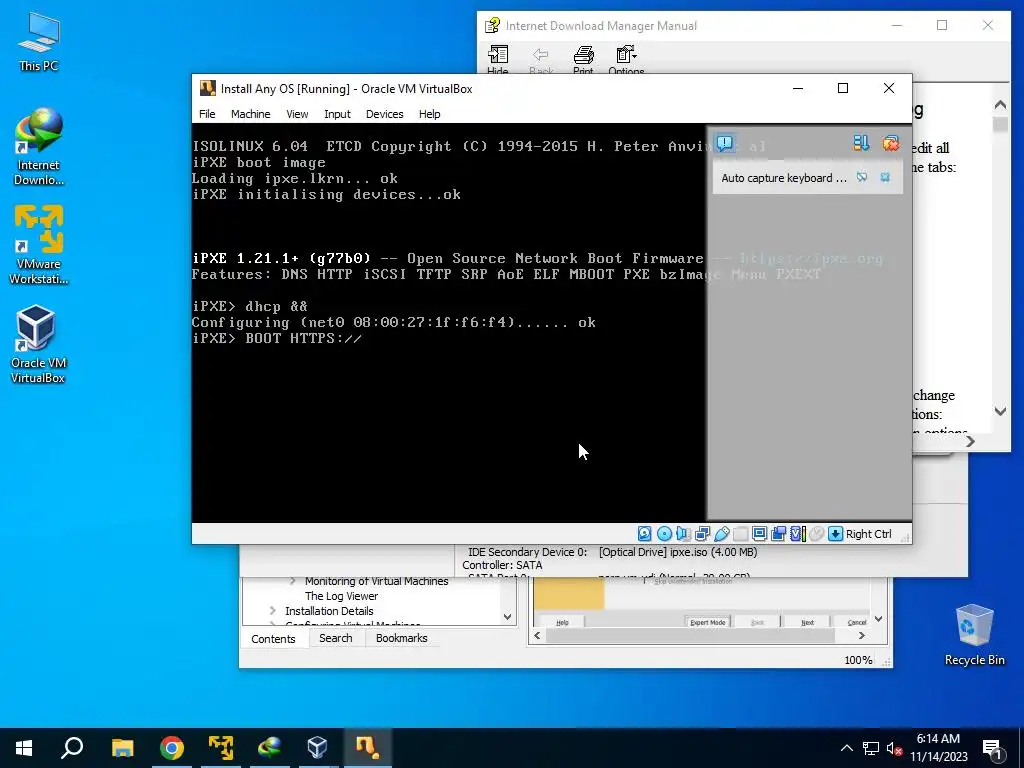
Task: Open taskbar Search
Action: coord(72,748)
